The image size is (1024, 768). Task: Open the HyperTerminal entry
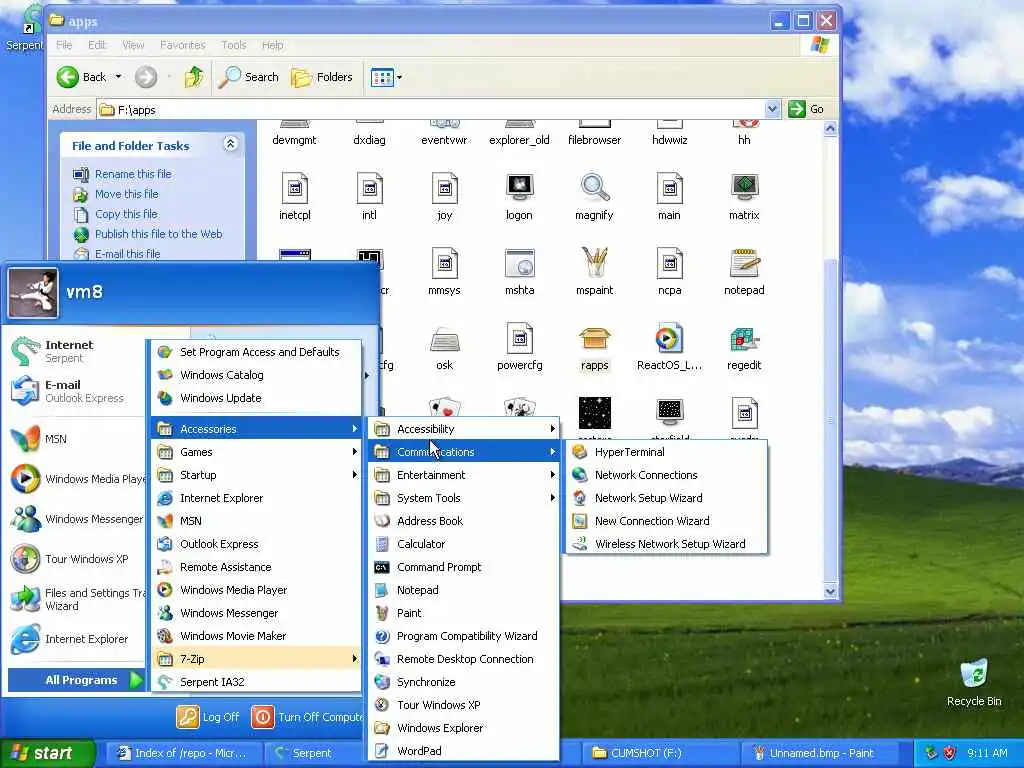coord(666,452)
